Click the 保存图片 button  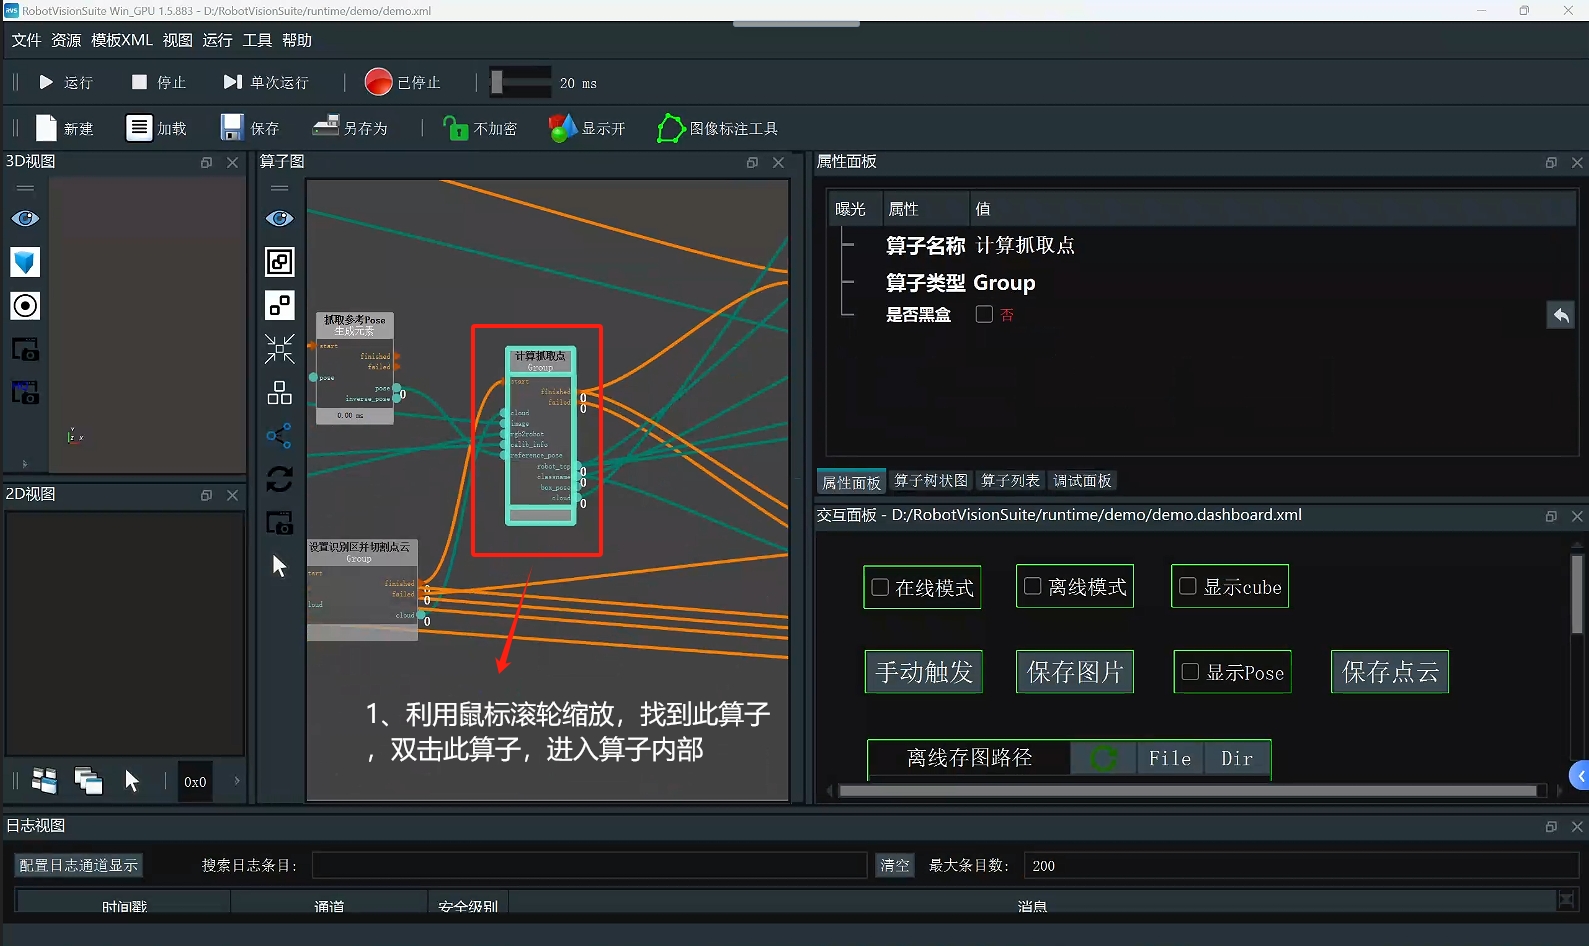click(x=1075, y=672)
